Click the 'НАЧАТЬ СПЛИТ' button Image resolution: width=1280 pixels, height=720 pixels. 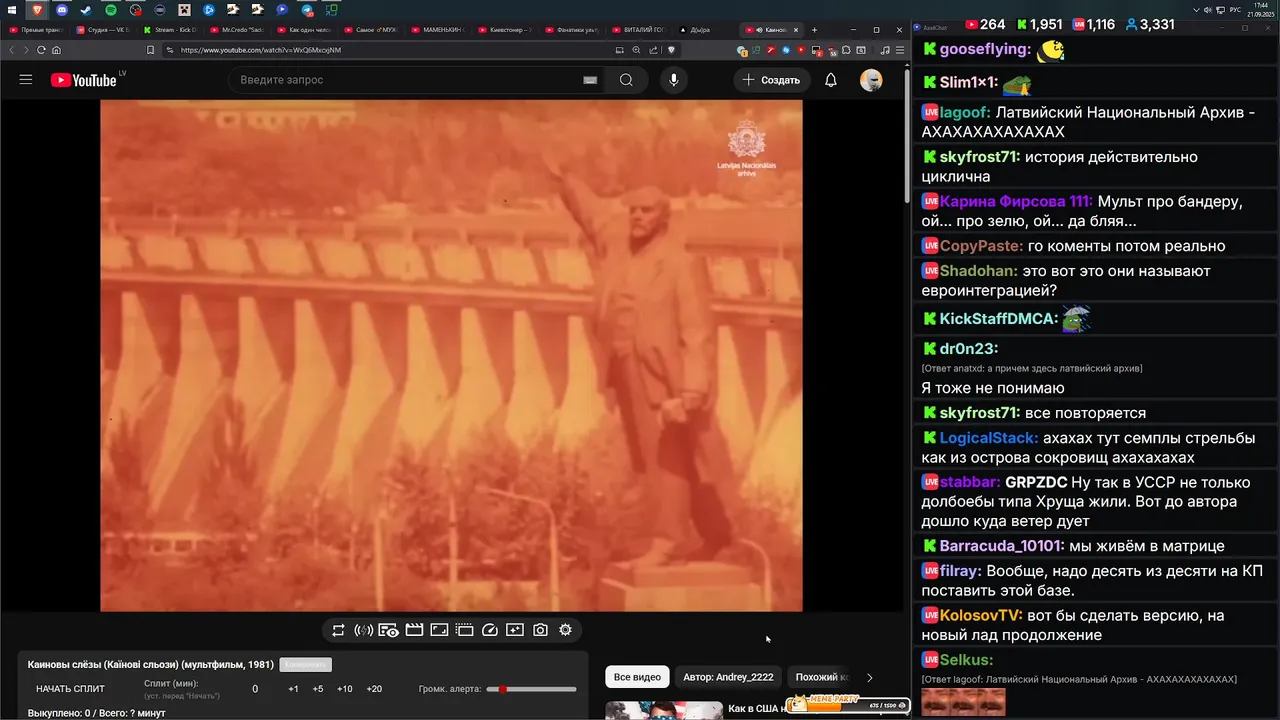click(70, 689)
